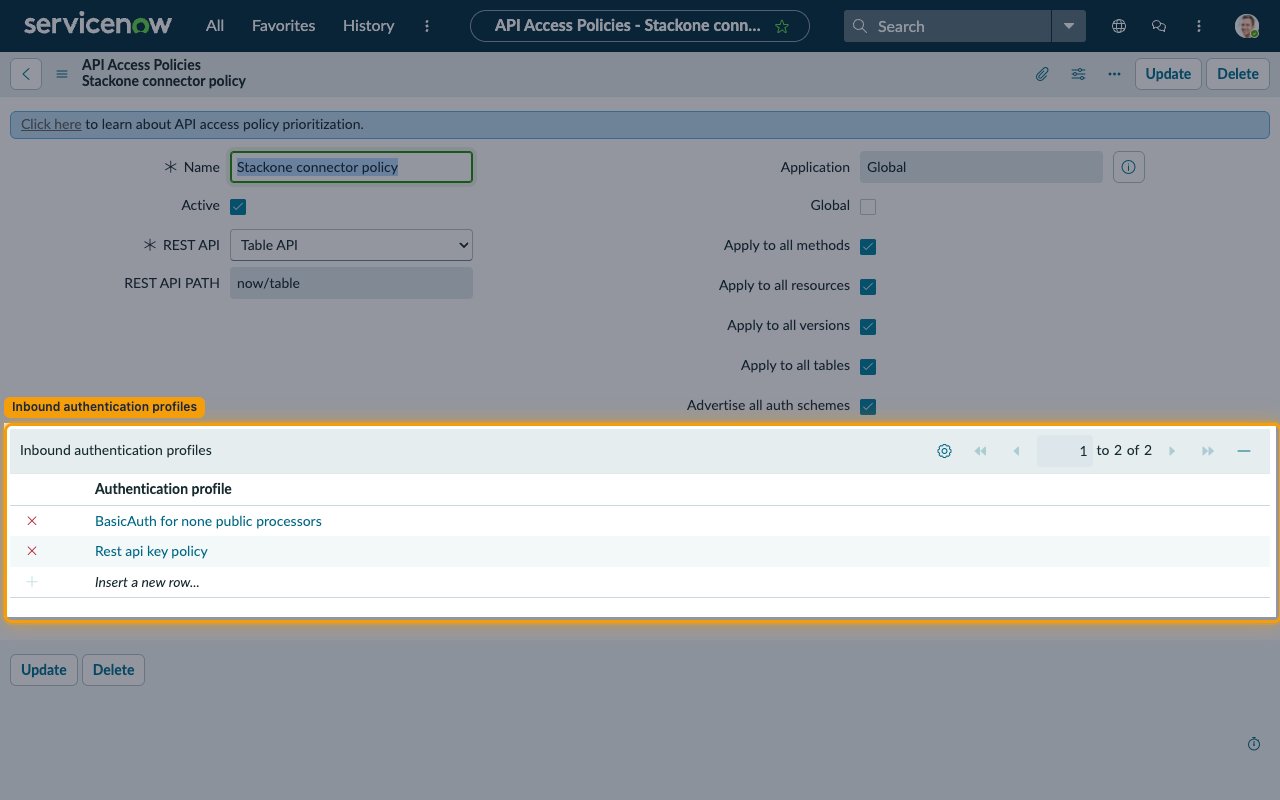
Task: Click the Application field showing Global
Action: click(981, 167)
